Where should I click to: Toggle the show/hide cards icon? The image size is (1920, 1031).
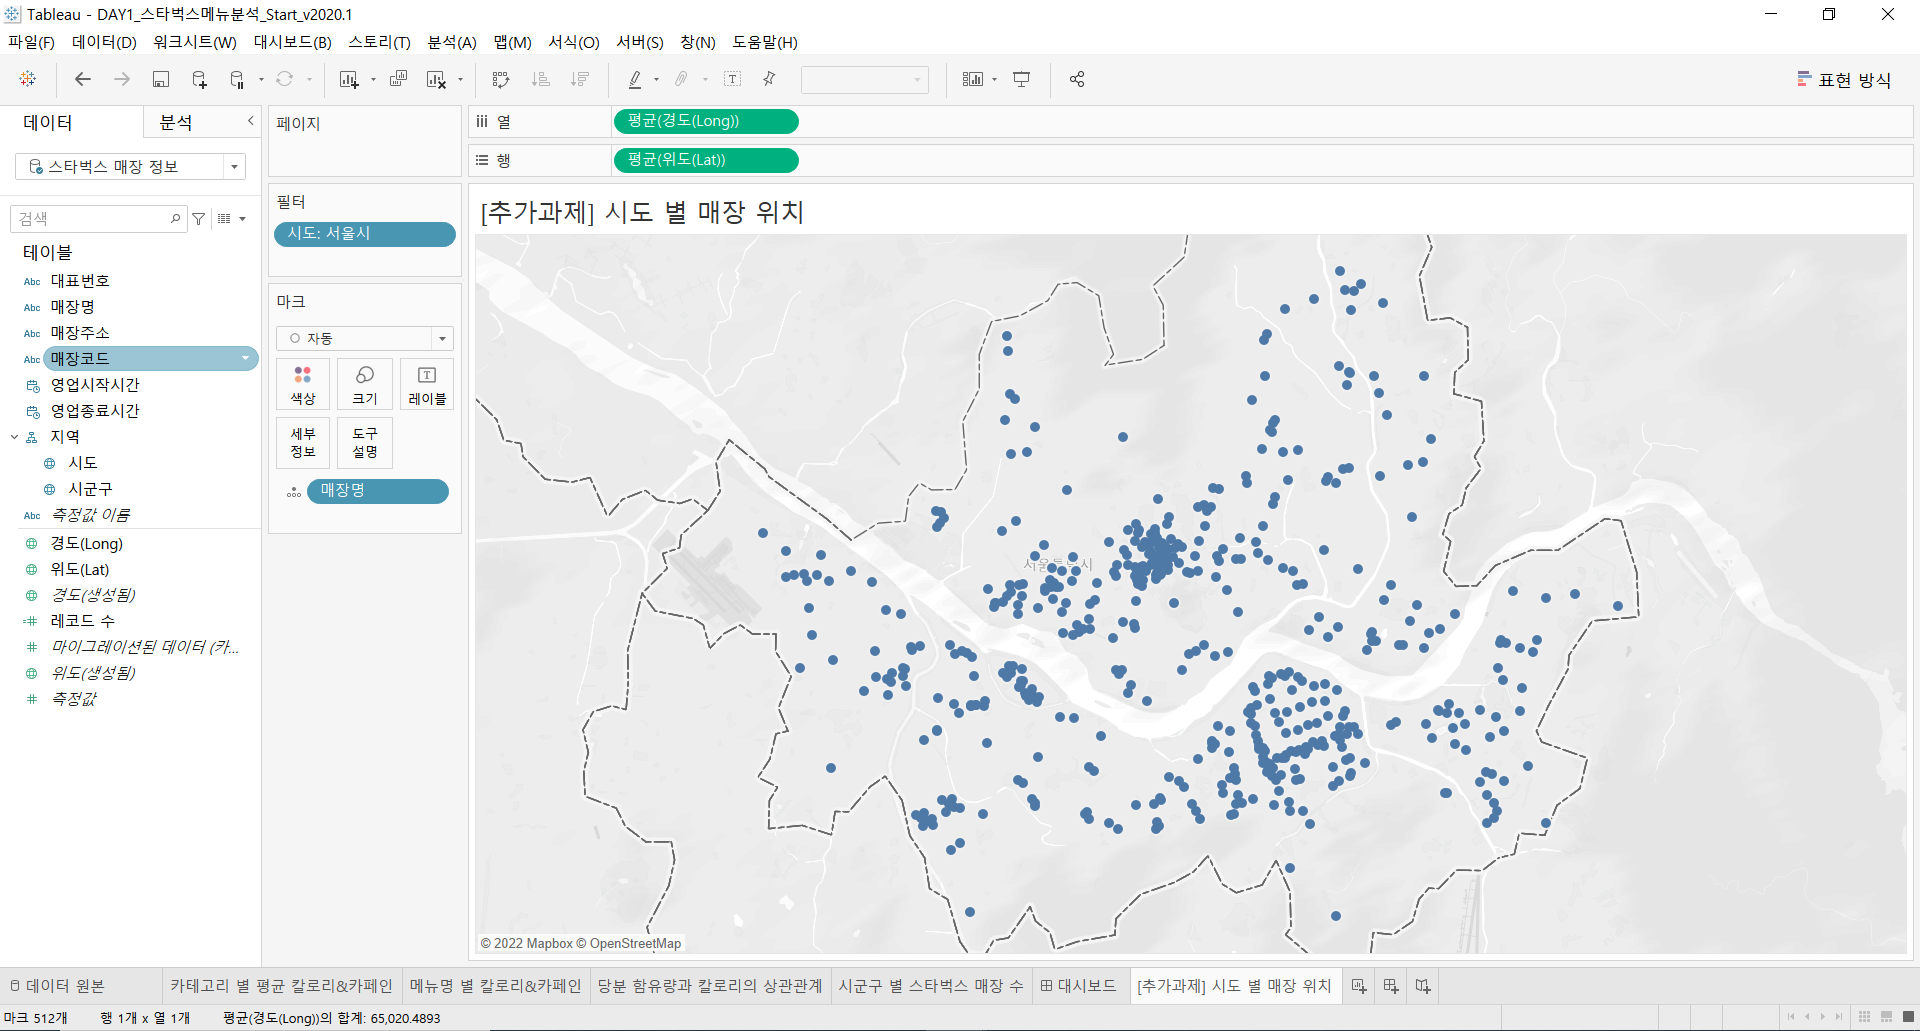coord(972,79)
